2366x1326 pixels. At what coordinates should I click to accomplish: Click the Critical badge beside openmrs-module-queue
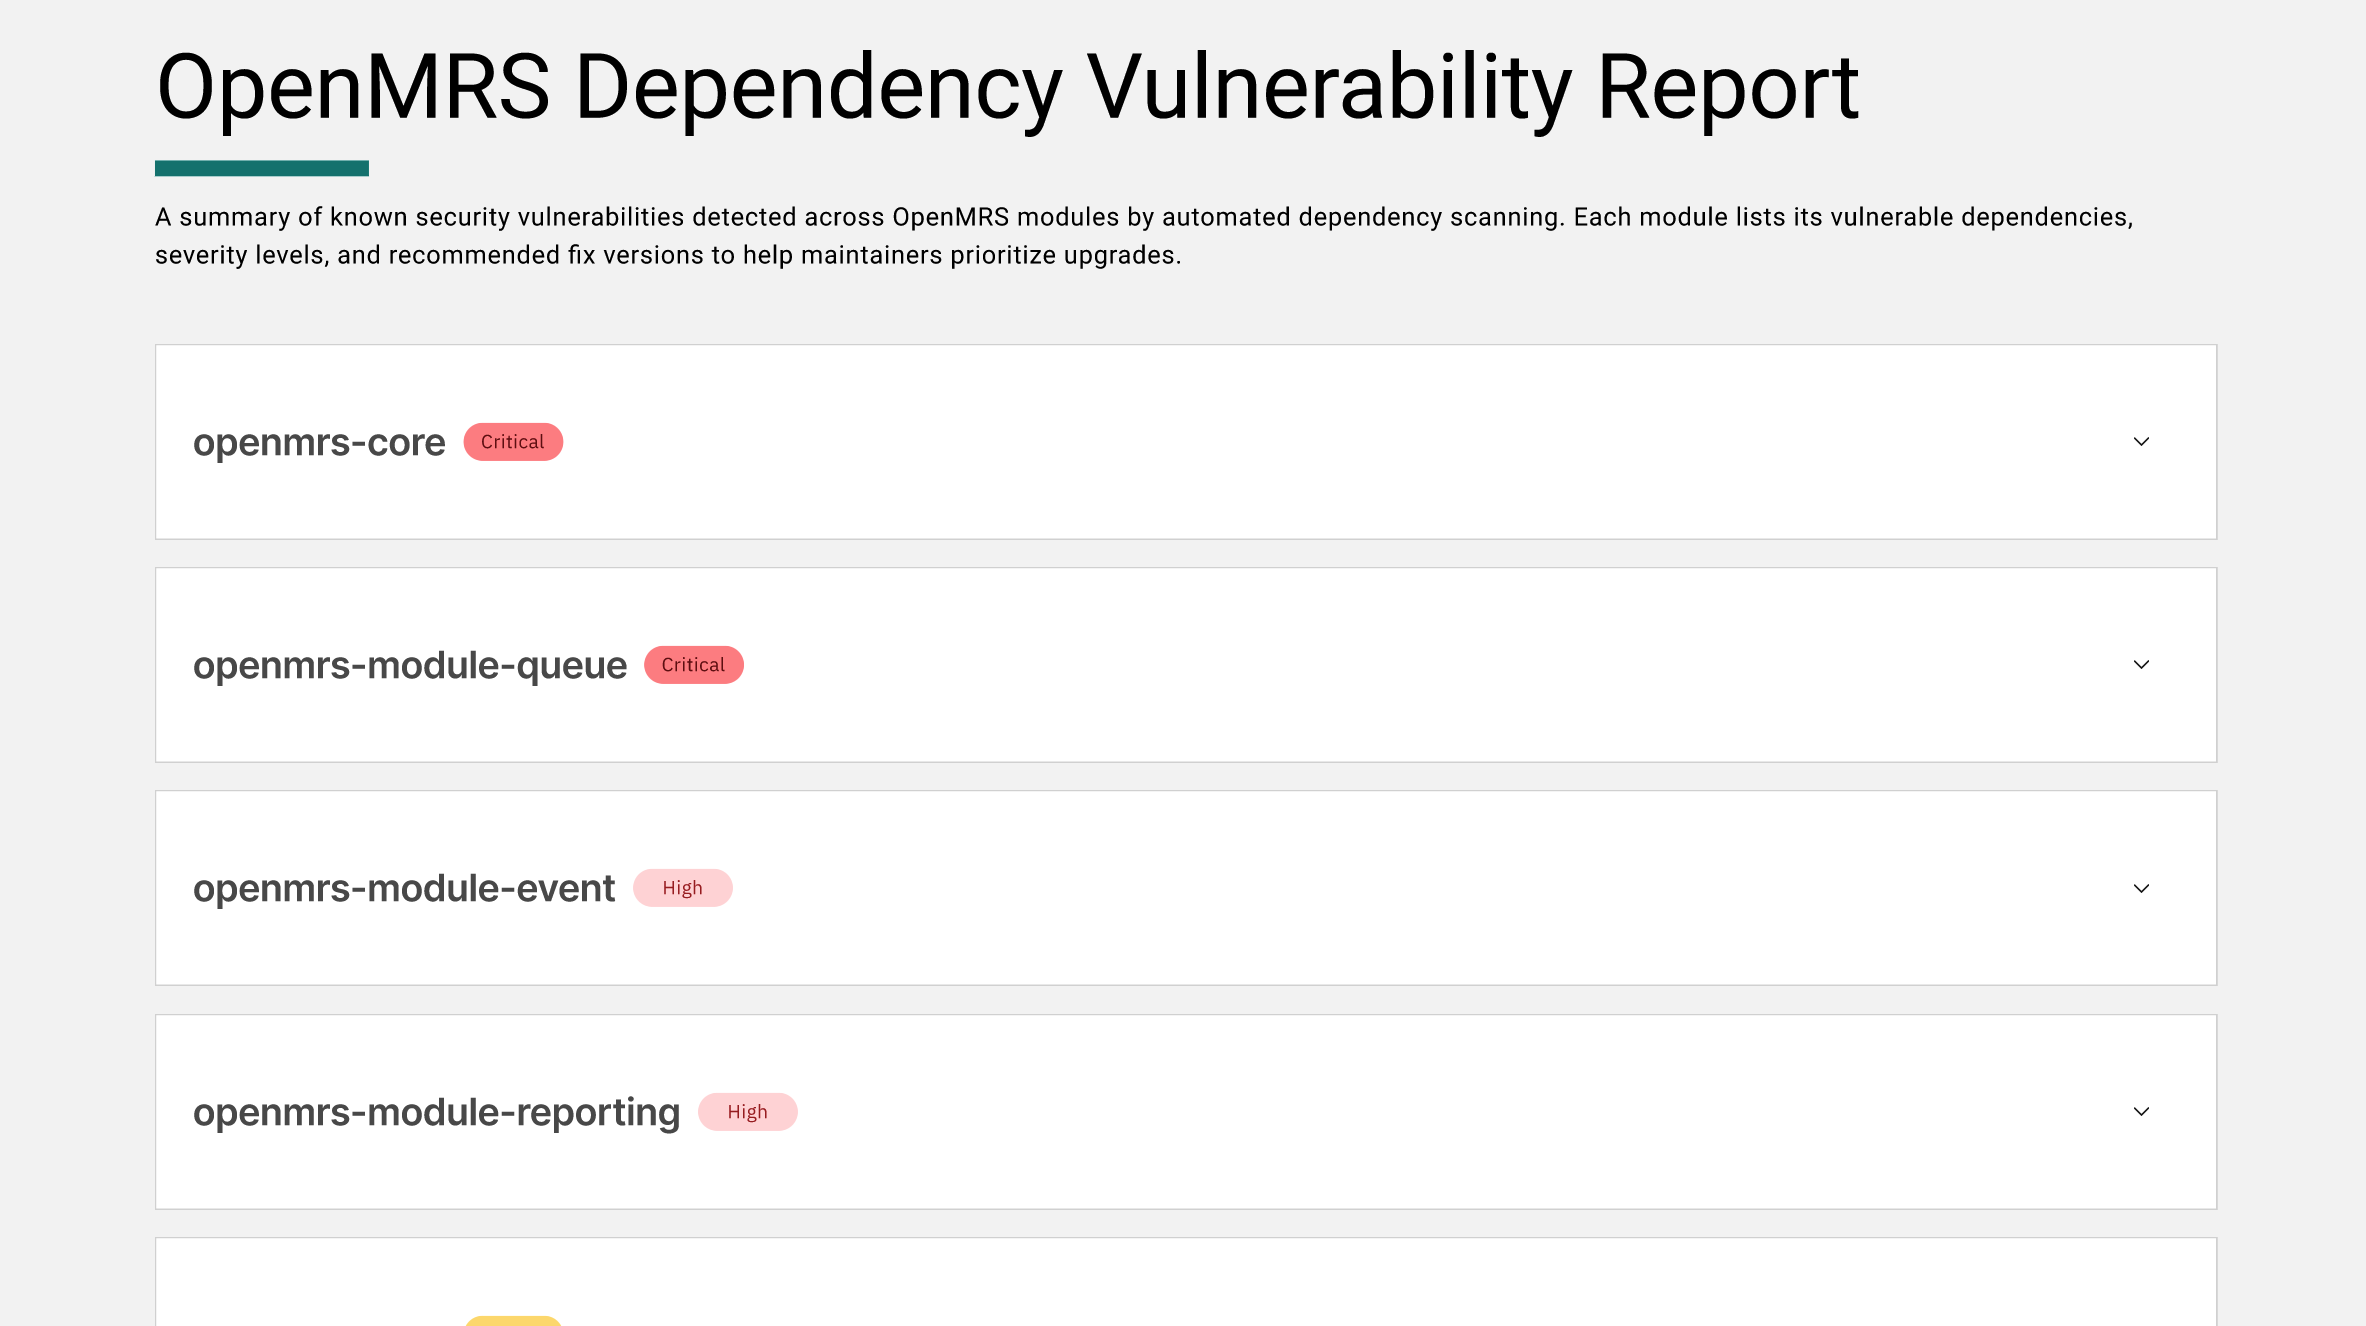tap(693, 665)
